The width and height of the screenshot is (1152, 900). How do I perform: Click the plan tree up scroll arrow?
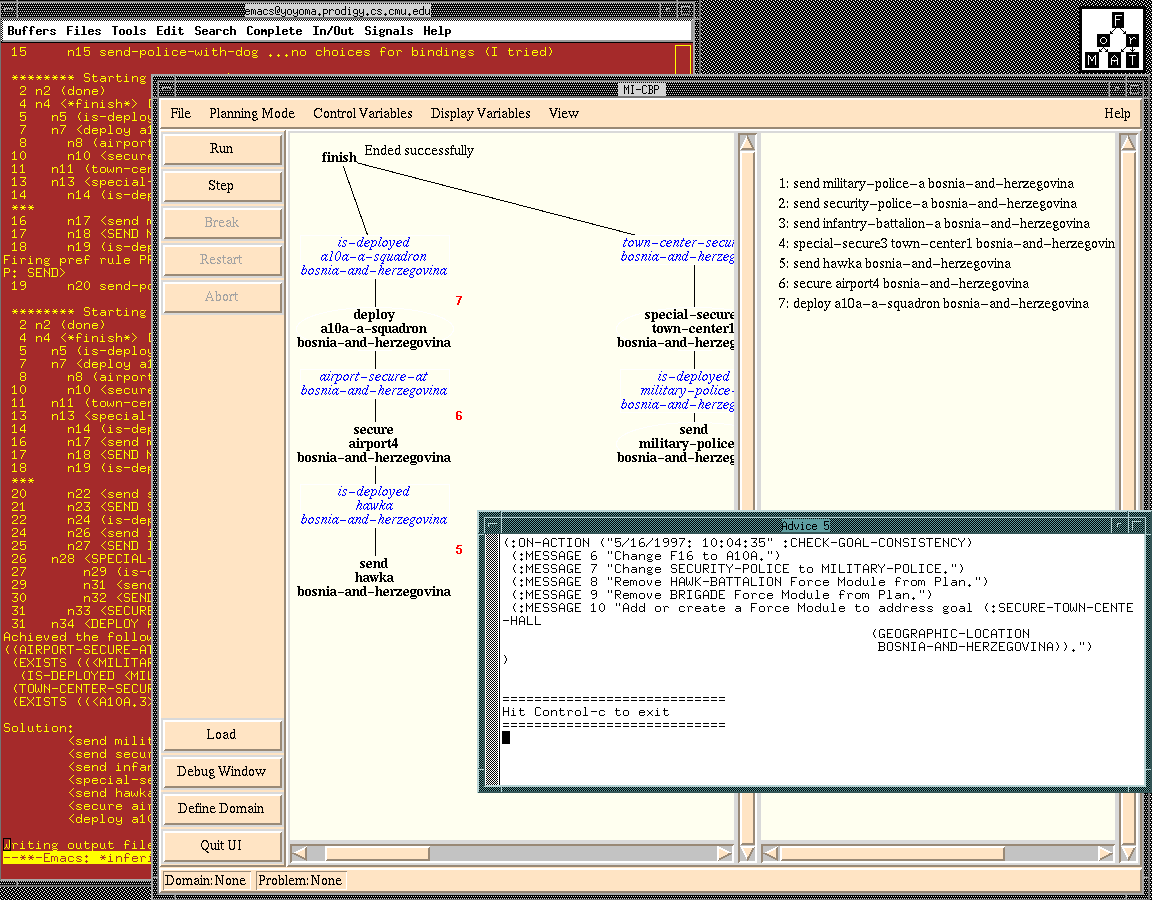point(747,143)
